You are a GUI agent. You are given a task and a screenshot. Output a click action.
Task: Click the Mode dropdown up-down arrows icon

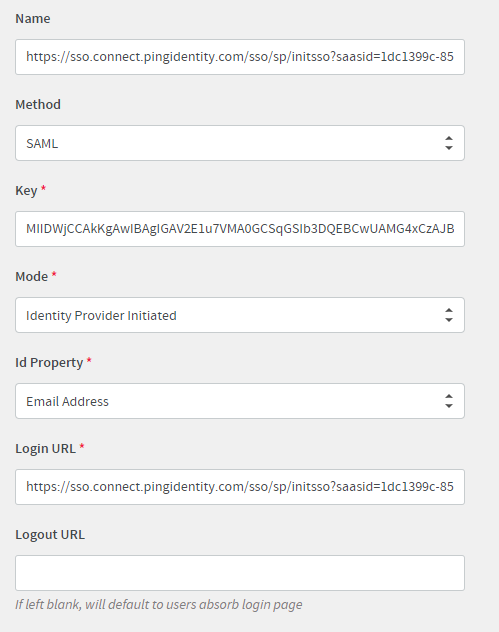coord(449,315)
